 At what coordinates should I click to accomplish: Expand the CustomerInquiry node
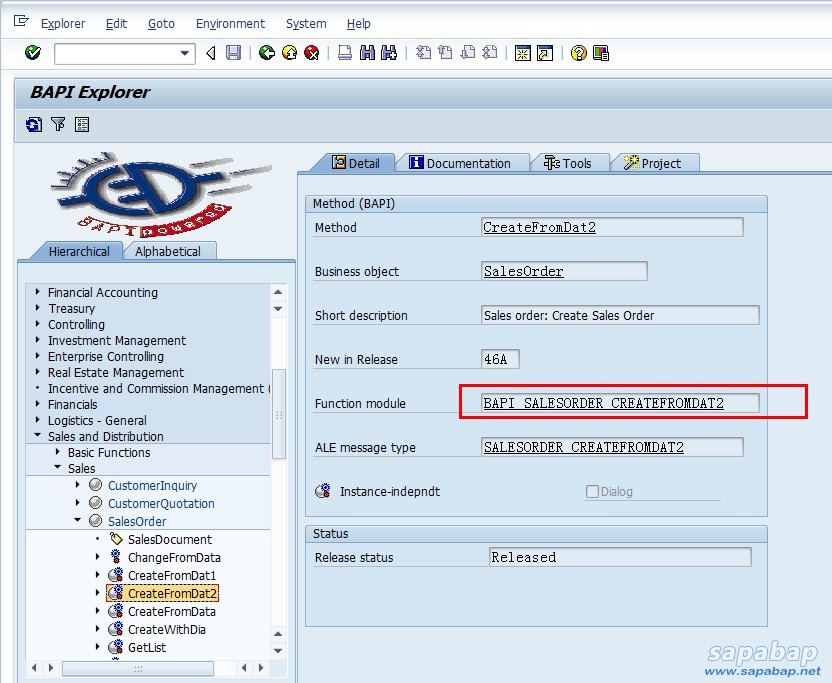[77, 485]
